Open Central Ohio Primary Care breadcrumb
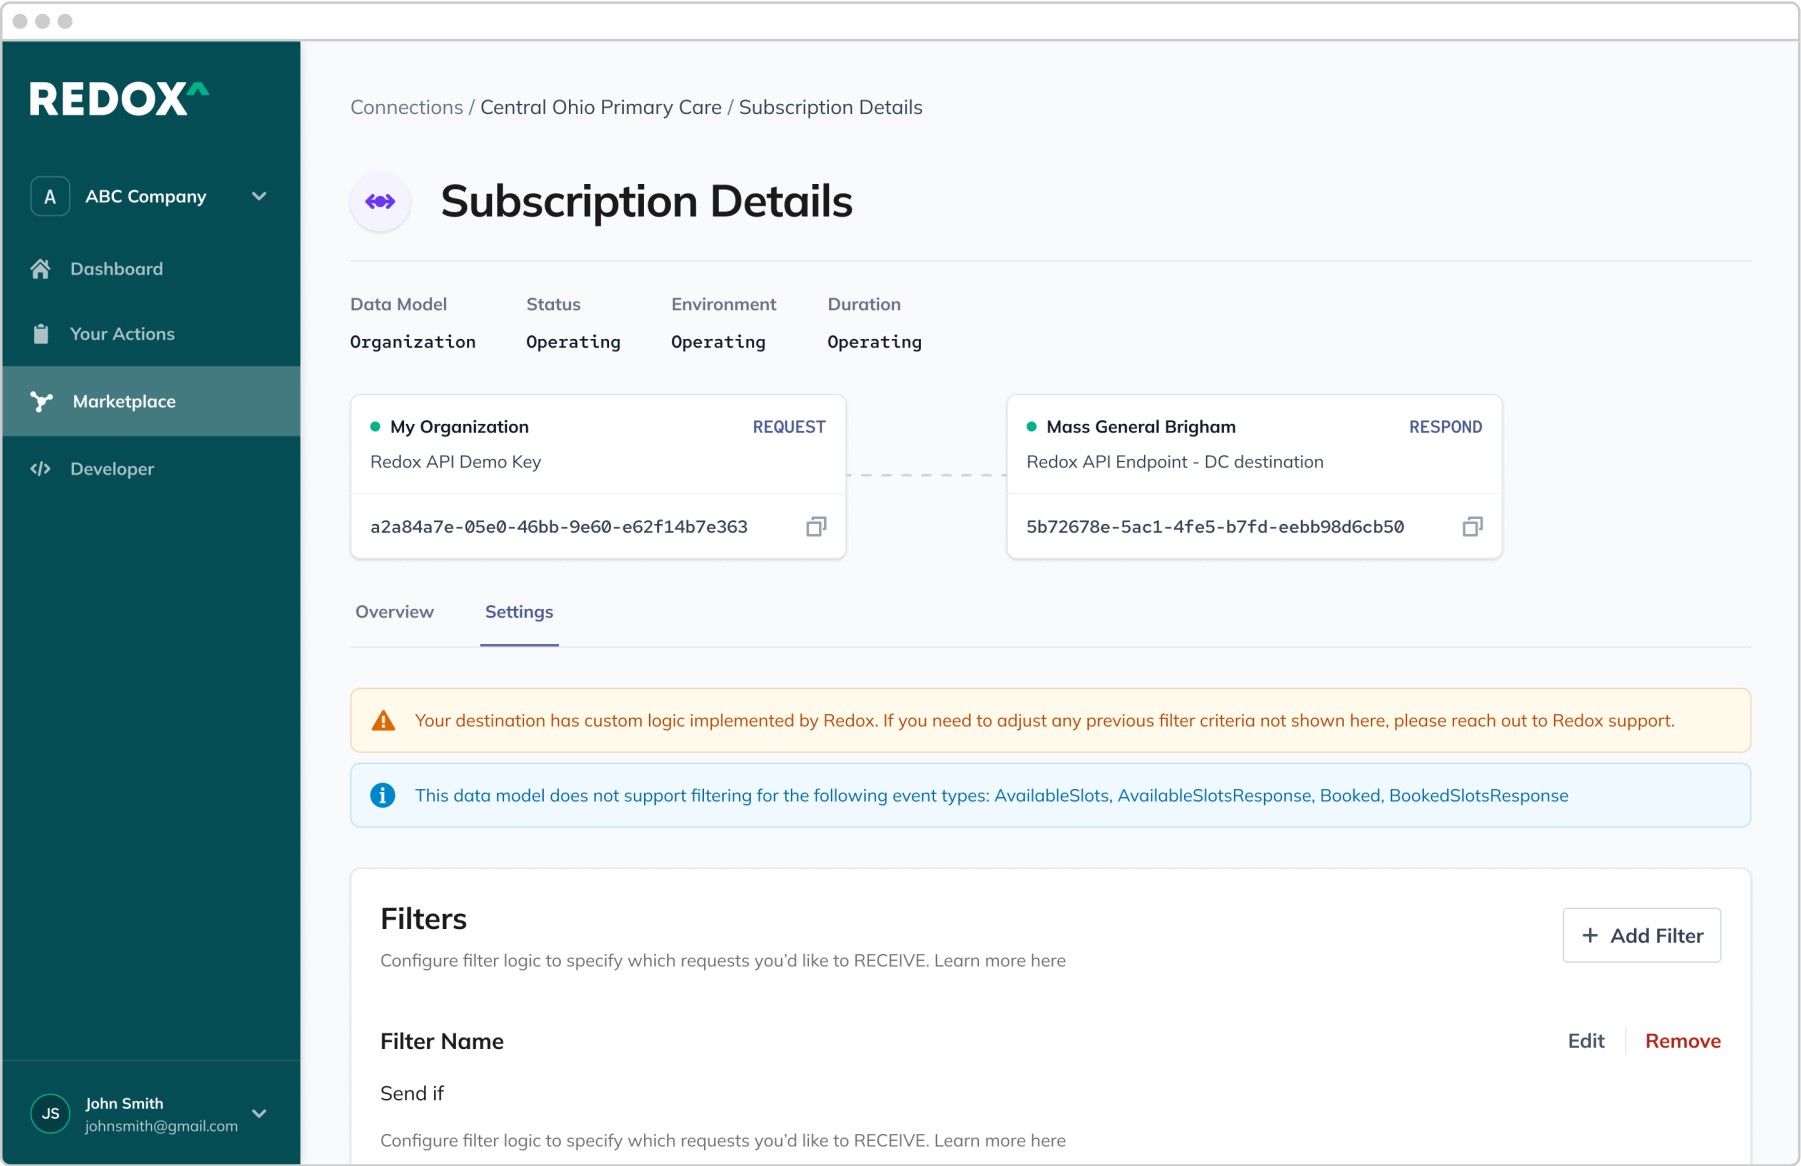Viewport: 1801px width, 1166px height. (x=601, y=107)
